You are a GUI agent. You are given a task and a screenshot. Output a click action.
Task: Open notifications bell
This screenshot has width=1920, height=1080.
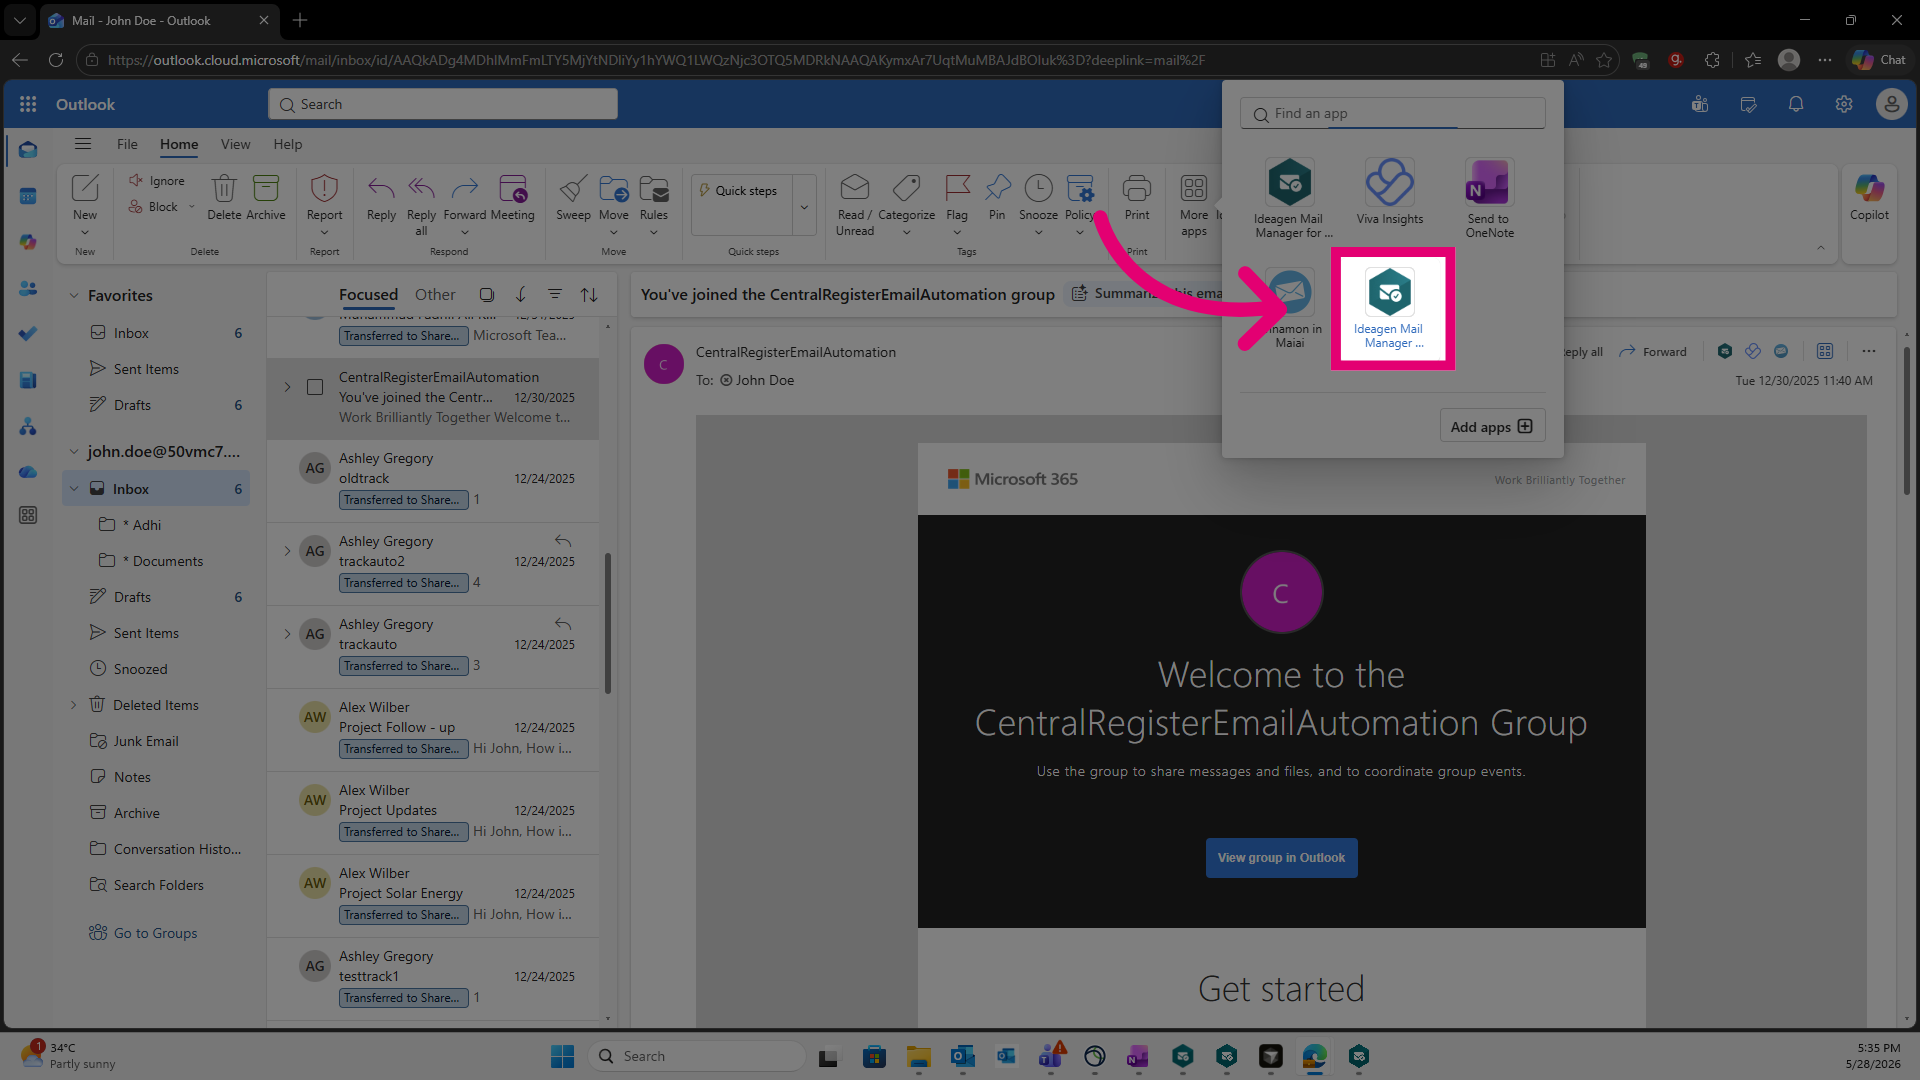coord(1796,104)
